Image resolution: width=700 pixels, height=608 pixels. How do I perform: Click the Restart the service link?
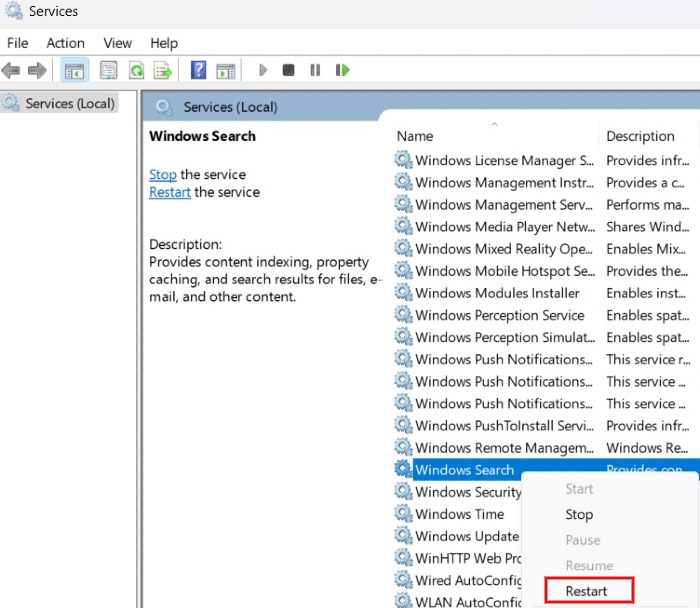[170, 192]
